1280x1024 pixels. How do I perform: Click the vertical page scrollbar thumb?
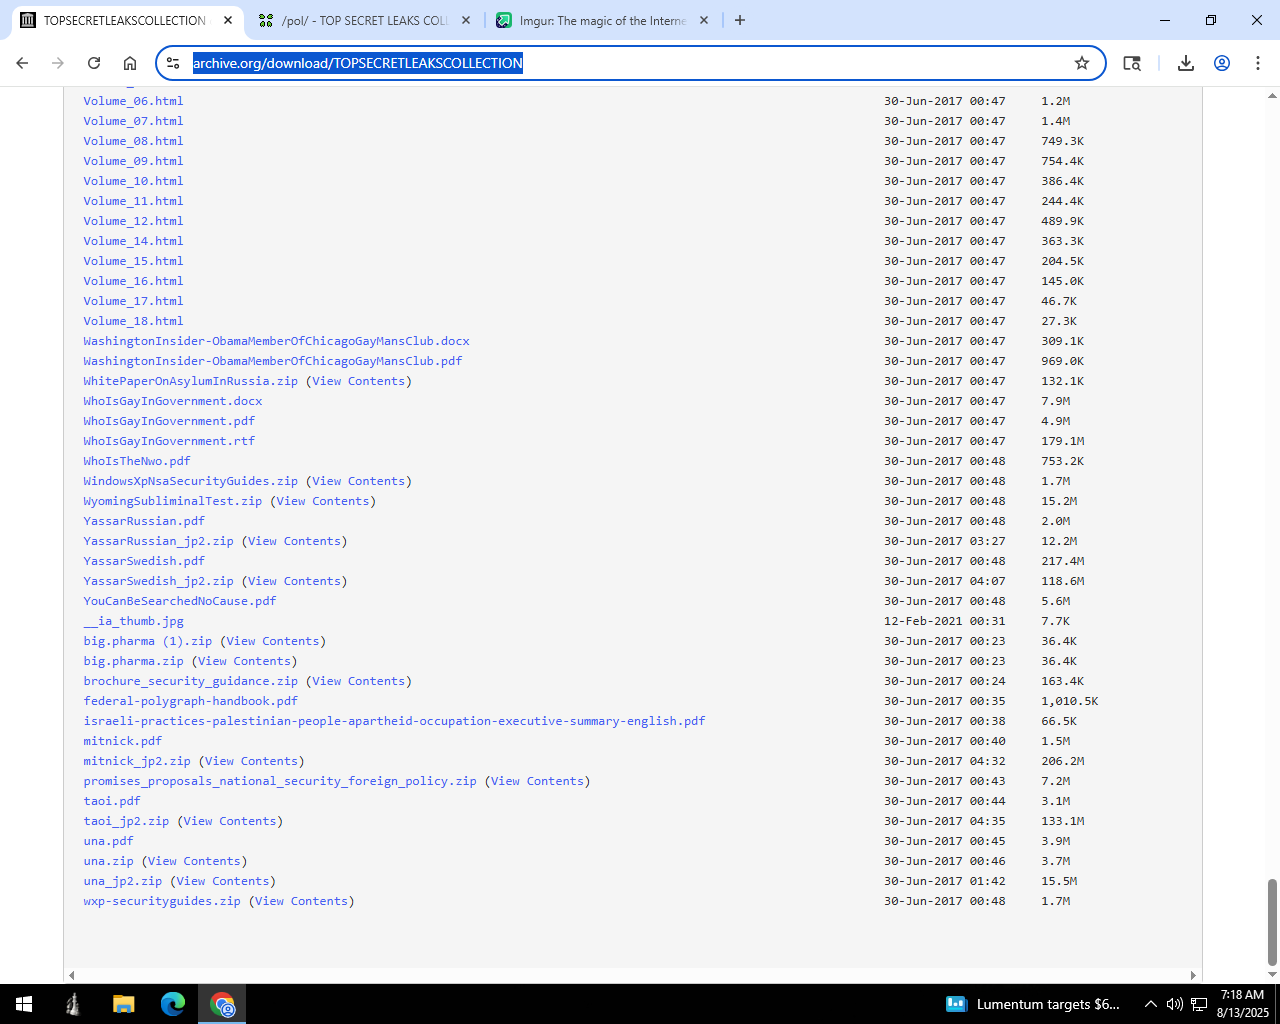pyautogui.click(x=1272, y=921)
